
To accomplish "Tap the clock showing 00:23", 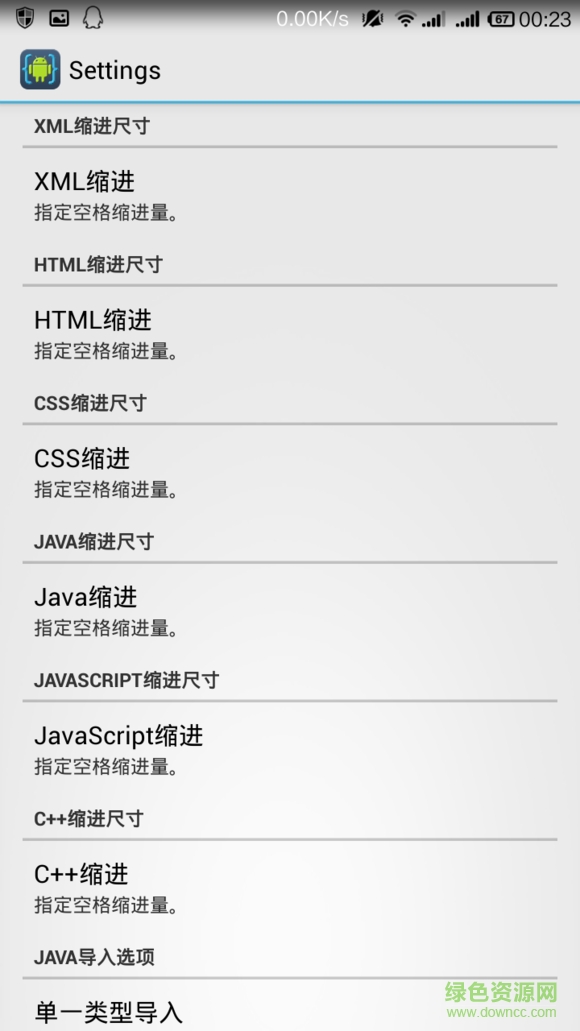I will pos(544,20).
